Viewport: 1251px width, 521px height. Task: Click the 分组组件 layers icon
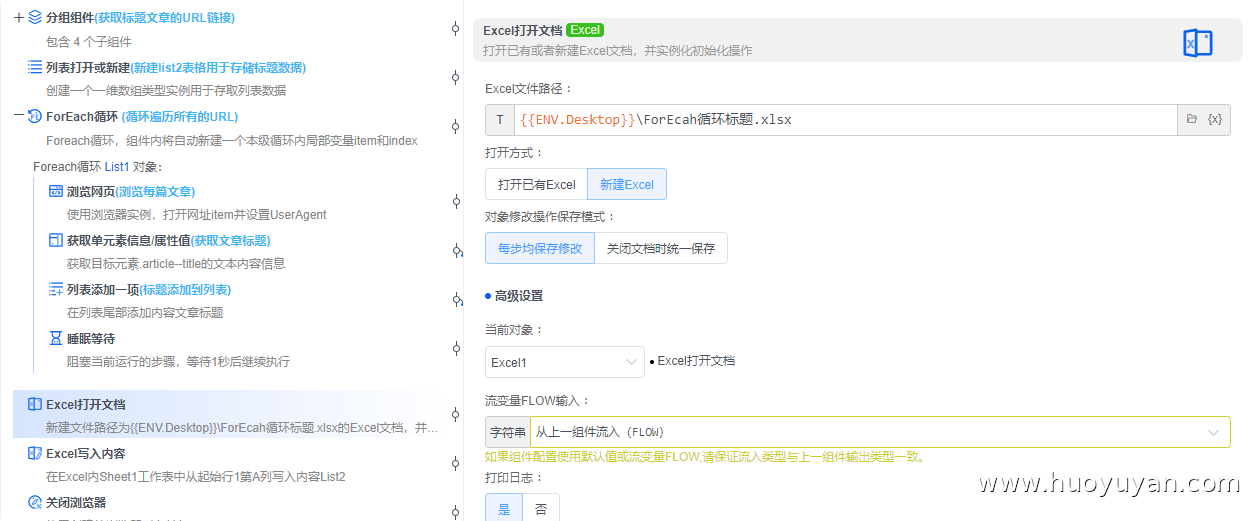35,18
